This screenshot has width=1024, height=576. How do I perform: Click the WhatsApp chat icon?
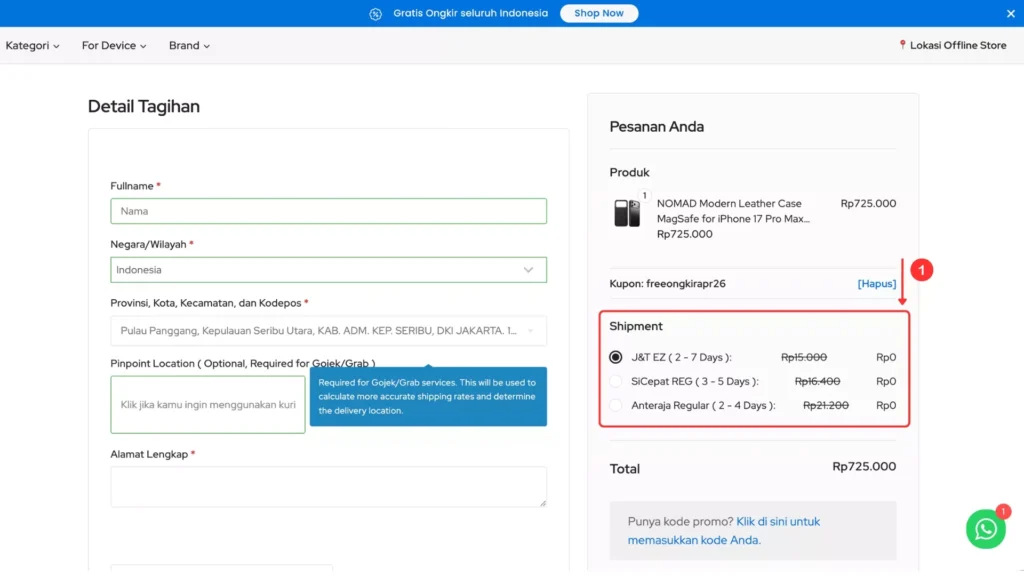[x=985, y=529]
